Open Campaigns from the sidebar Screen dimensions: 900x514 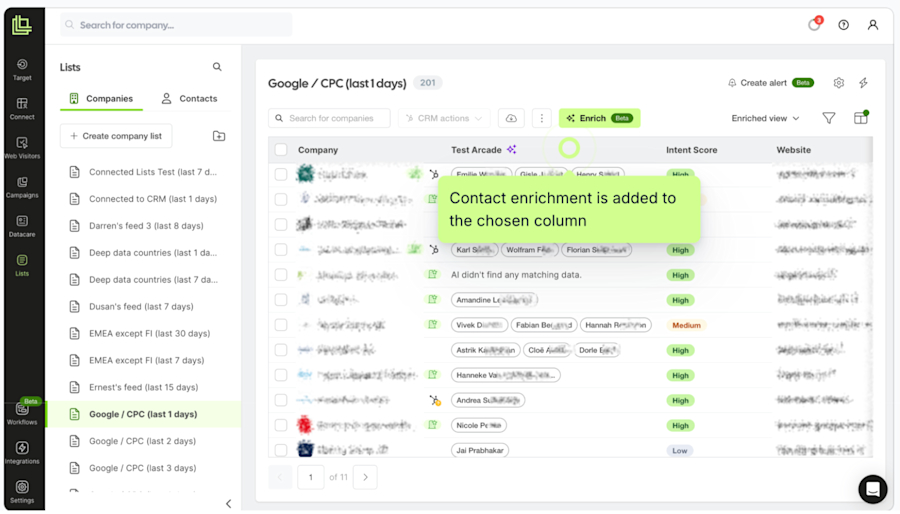pos(22,187)
